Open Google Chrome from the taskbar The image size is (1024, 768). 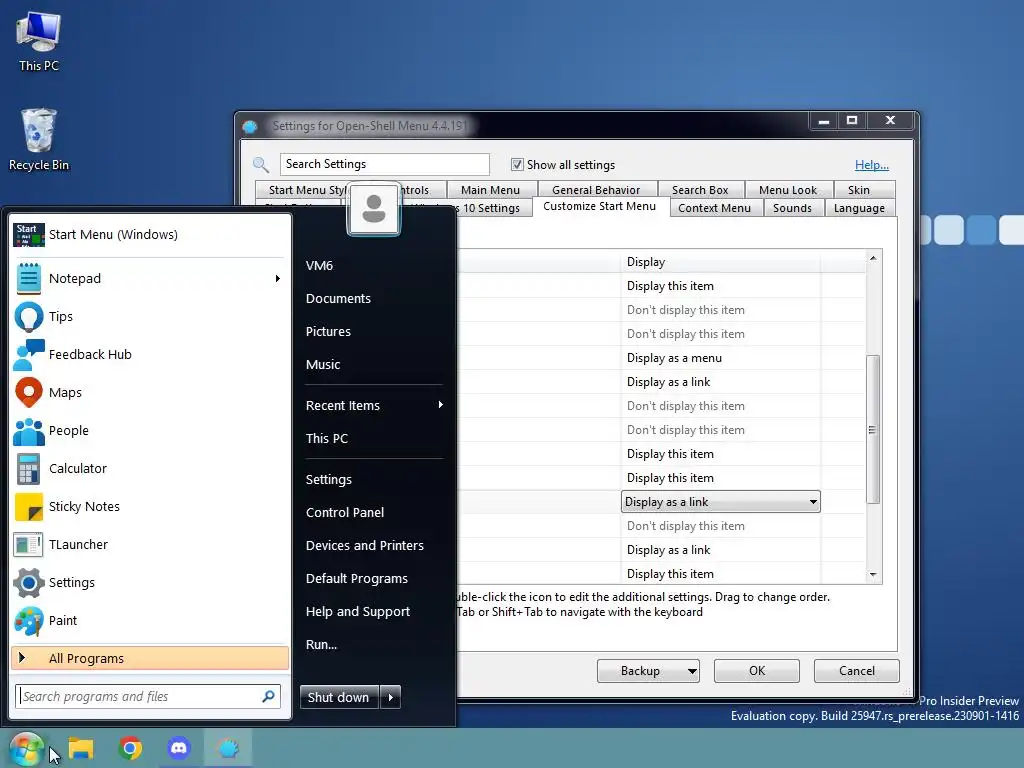(x=130, y=748)
